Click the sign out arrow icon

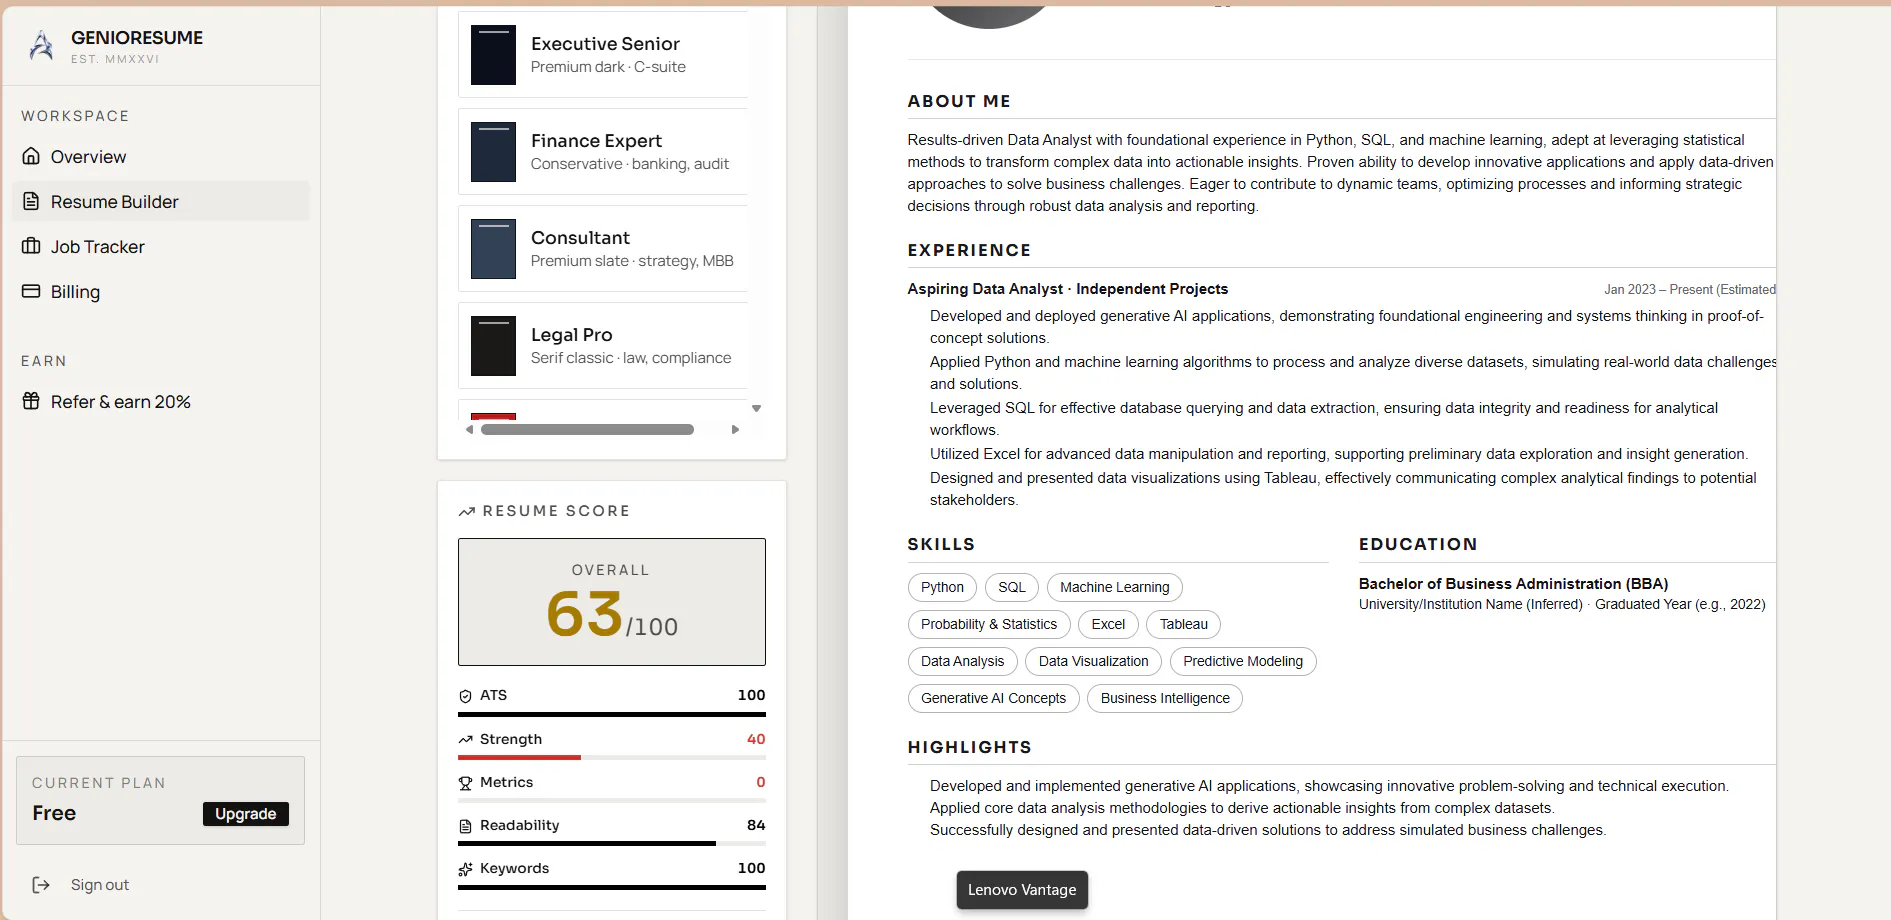[x=41, y=885]
